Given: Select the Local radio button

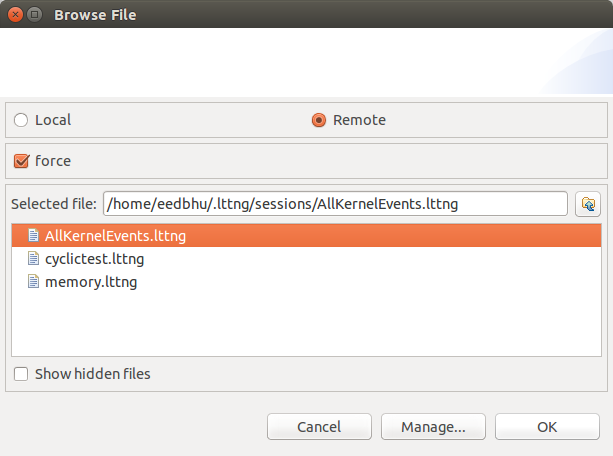Looking at the screenshot, I should tap(21, 120).
